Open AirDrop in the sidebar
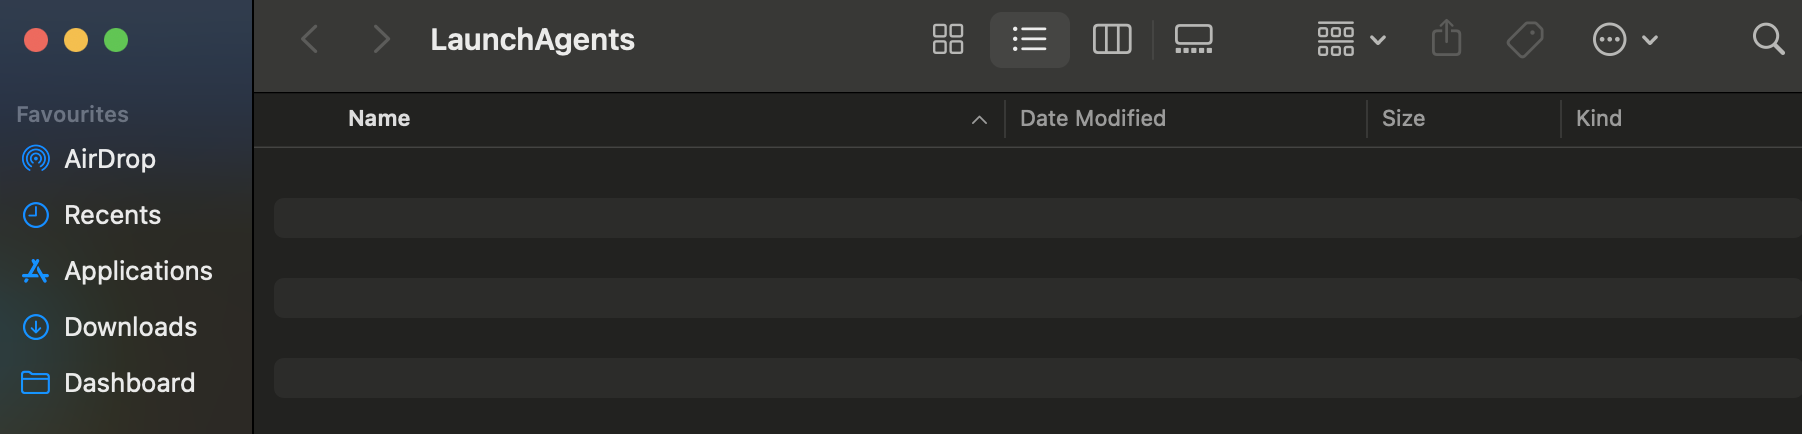 click(x=109, y=159)
